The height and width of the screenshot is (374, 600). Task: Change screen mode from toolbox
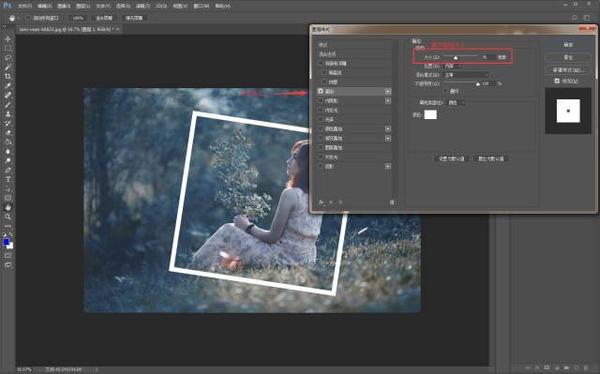pyautogui.click(x=8, y=265)
